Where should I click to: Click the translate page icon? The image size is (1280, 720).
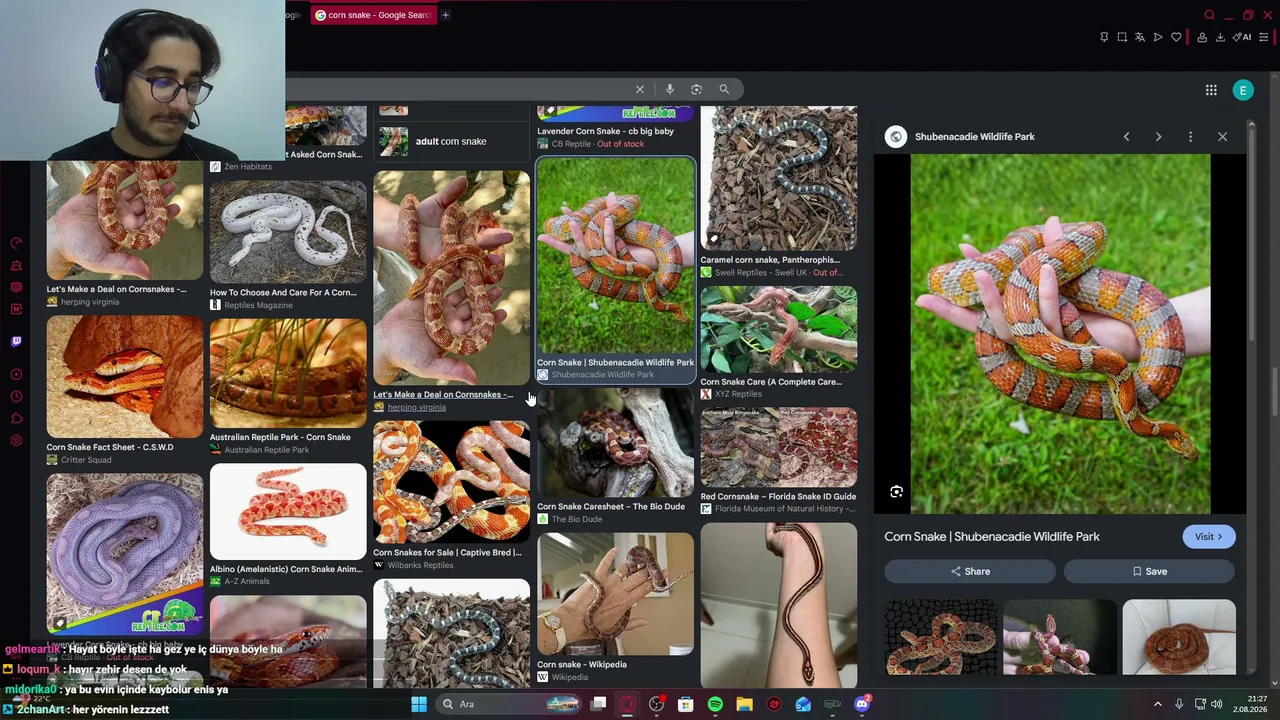[1140, 37]
